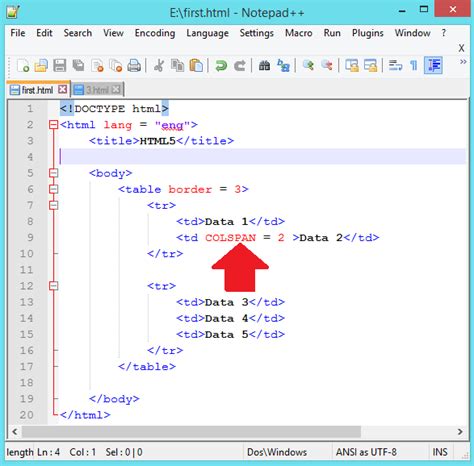474x466 pixels.
Task: Open the File menu
Action: pyautogui.click(x=18, y=33)
